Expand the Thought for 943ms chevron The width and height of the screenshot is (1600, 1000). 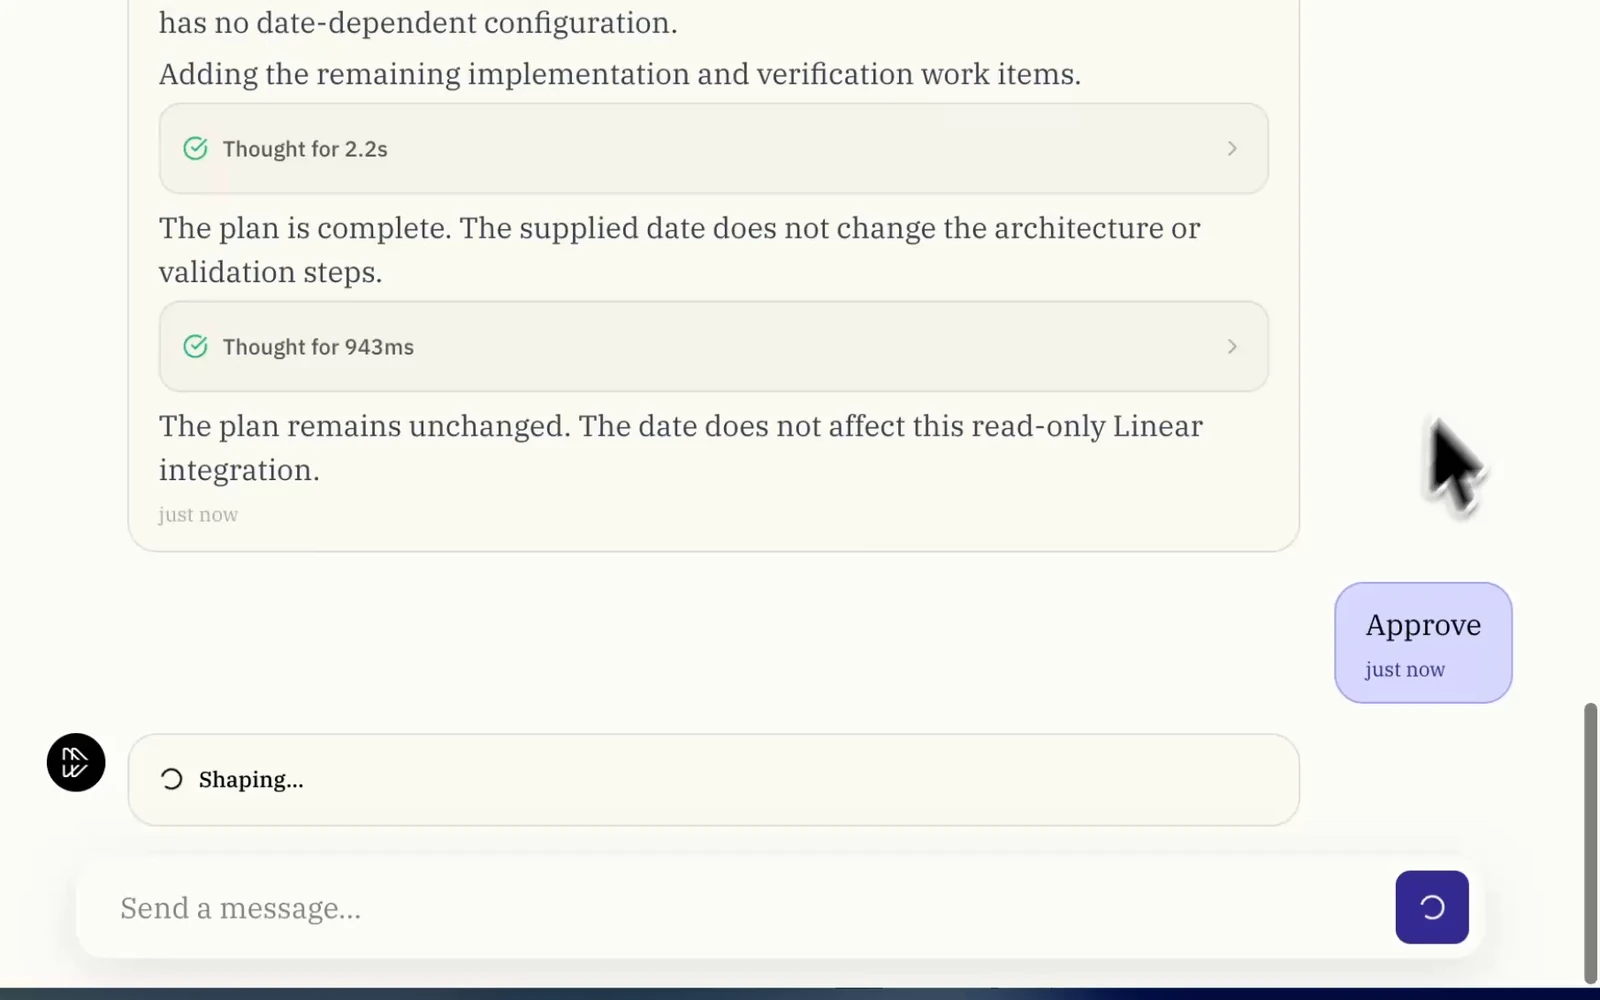(1232, 347)
